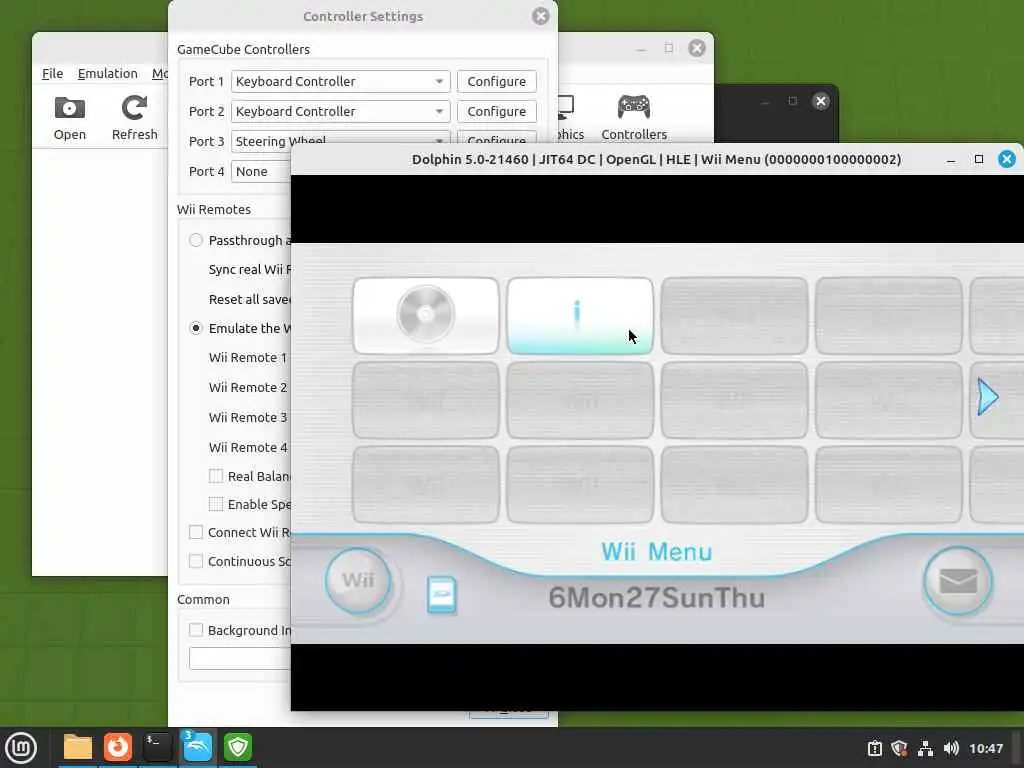1024x768 pixels.
Task: Click the Wii Menu date text
Action: 656,598
